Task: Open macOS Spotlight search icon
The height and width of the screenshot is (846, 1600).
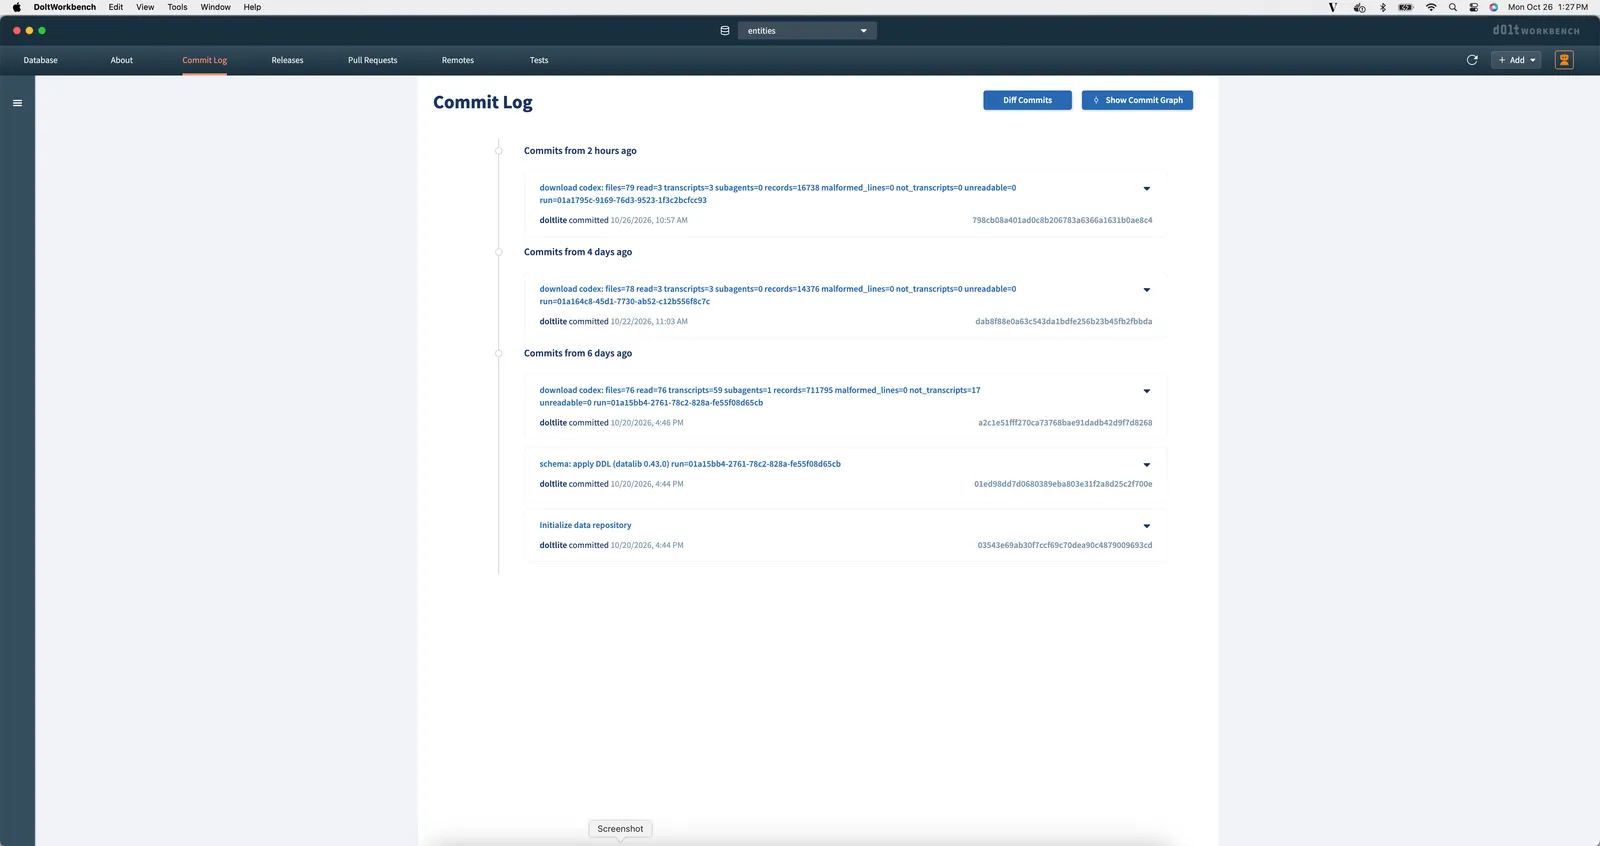Action: pos(1453,7)
